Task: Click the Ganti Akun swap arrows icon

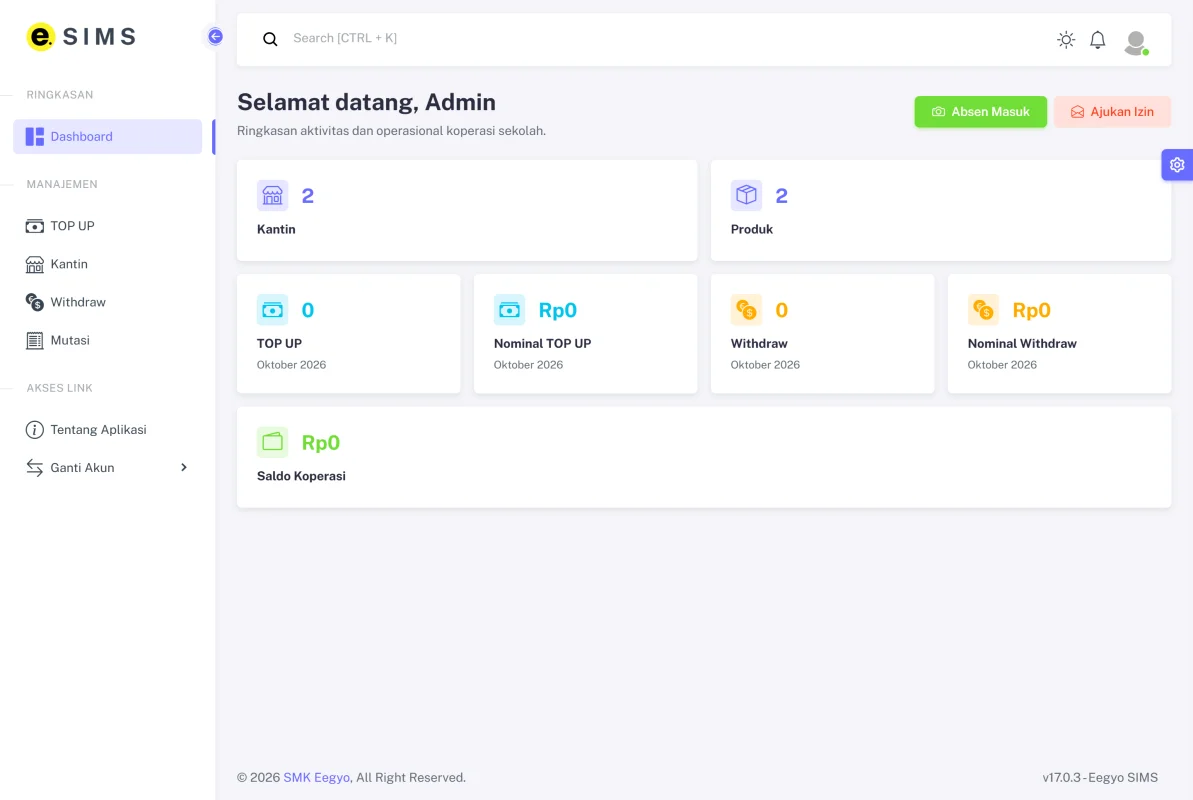Action: 35,467
